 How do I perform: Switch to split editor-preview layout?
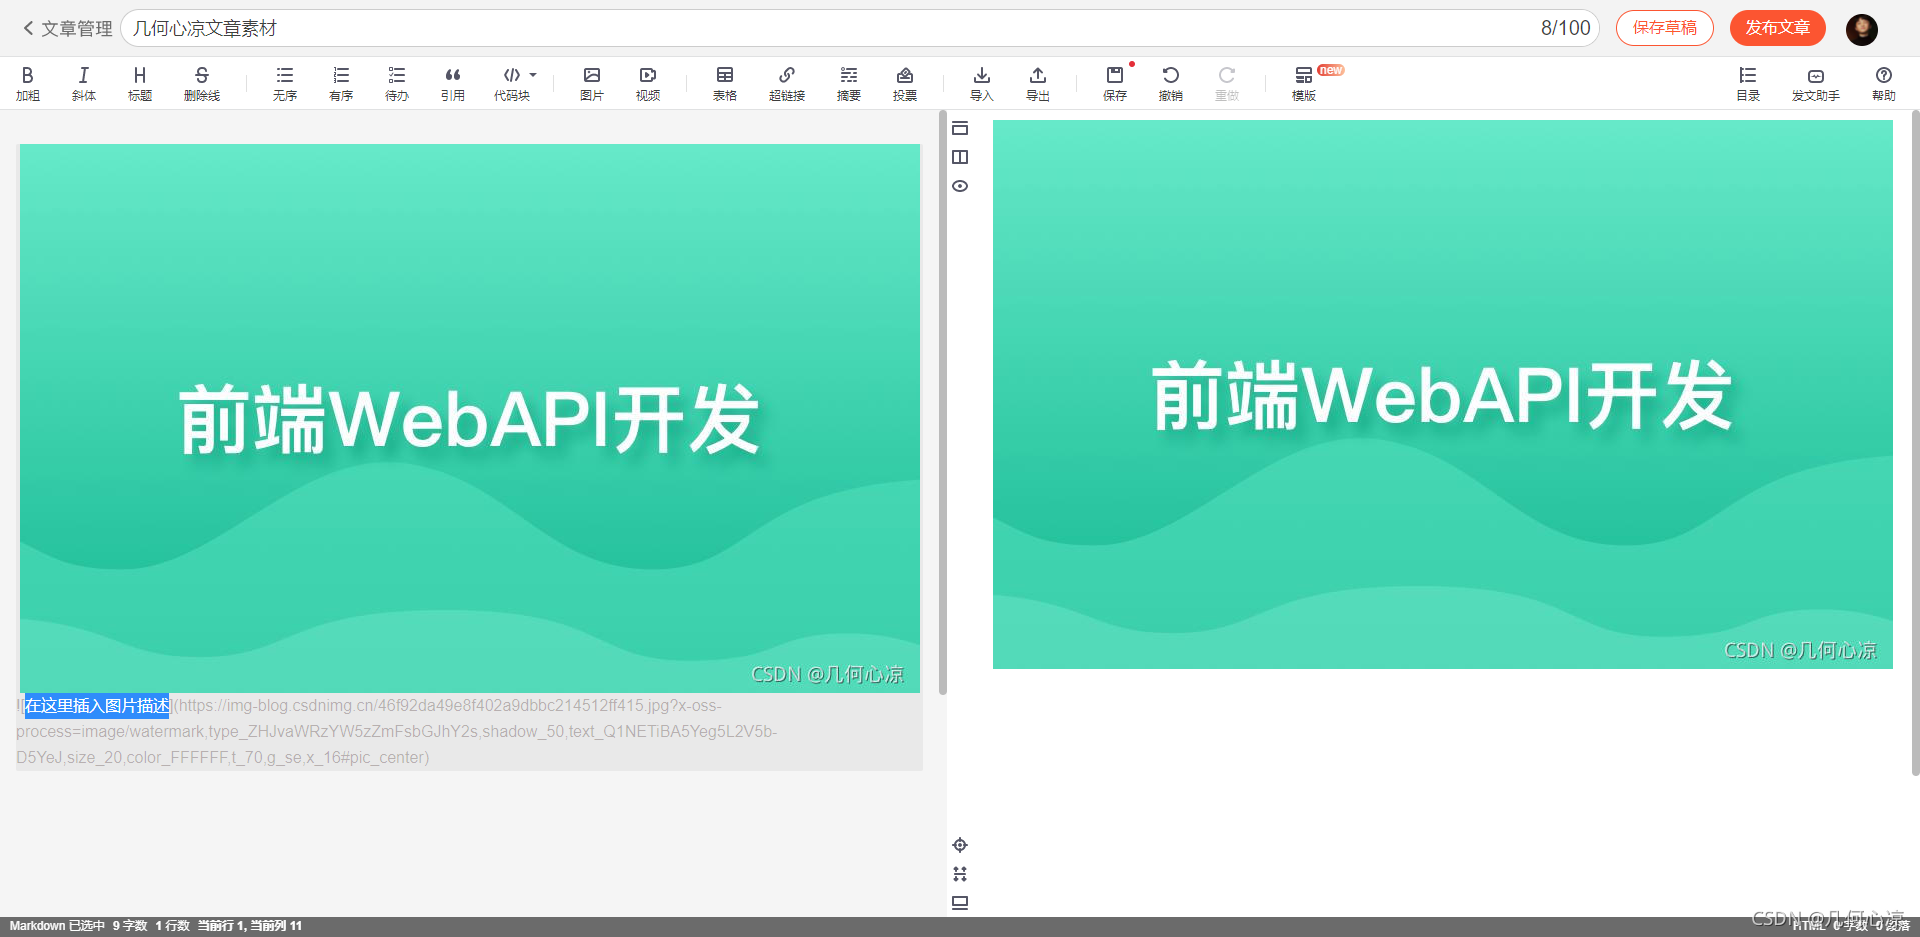(x=960, y=157)
